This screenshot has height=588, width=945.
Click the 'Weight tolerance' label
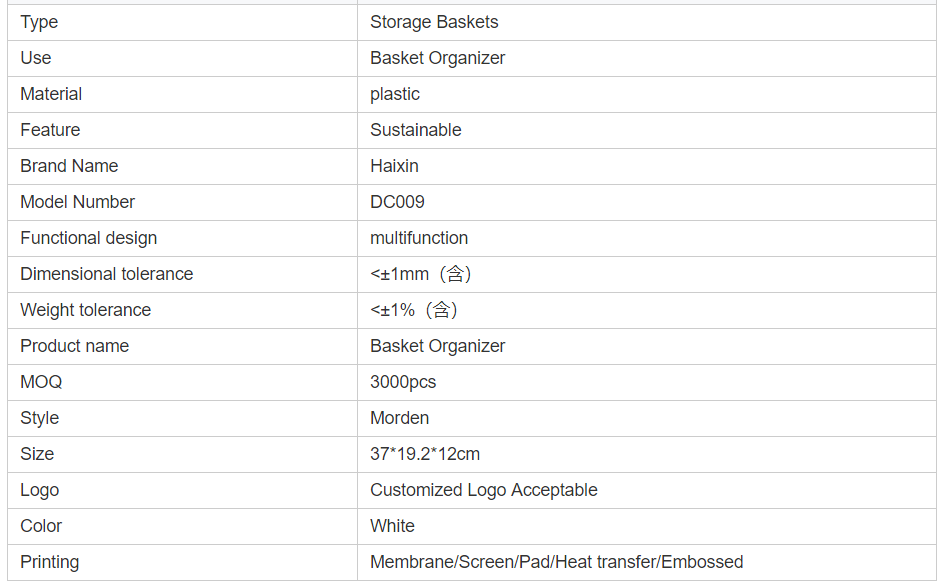tap(85, 310)
